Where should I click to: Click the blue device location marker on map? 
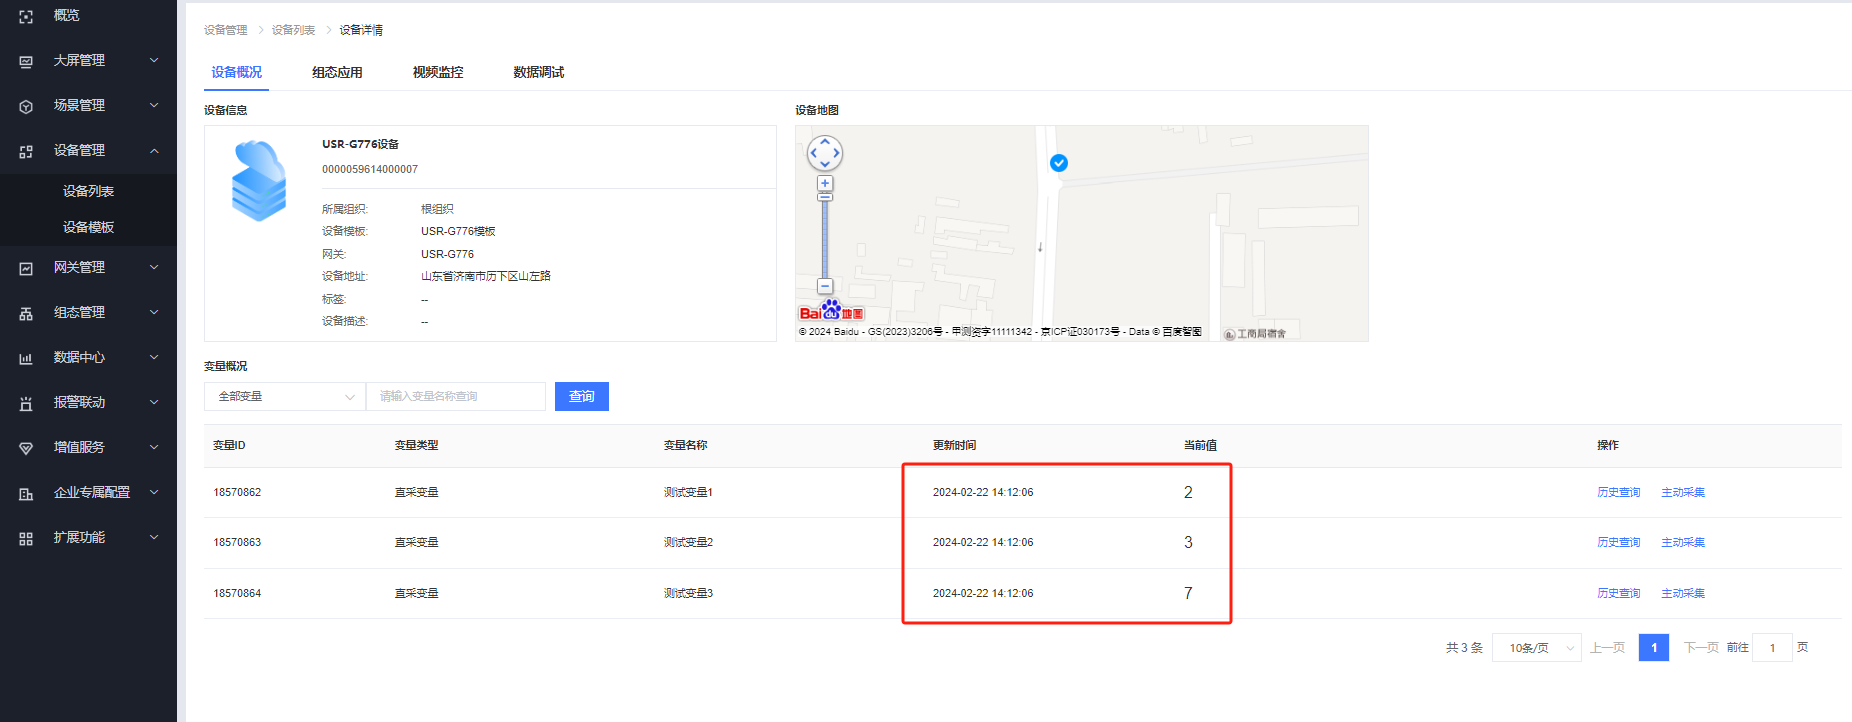point(1059,163)
